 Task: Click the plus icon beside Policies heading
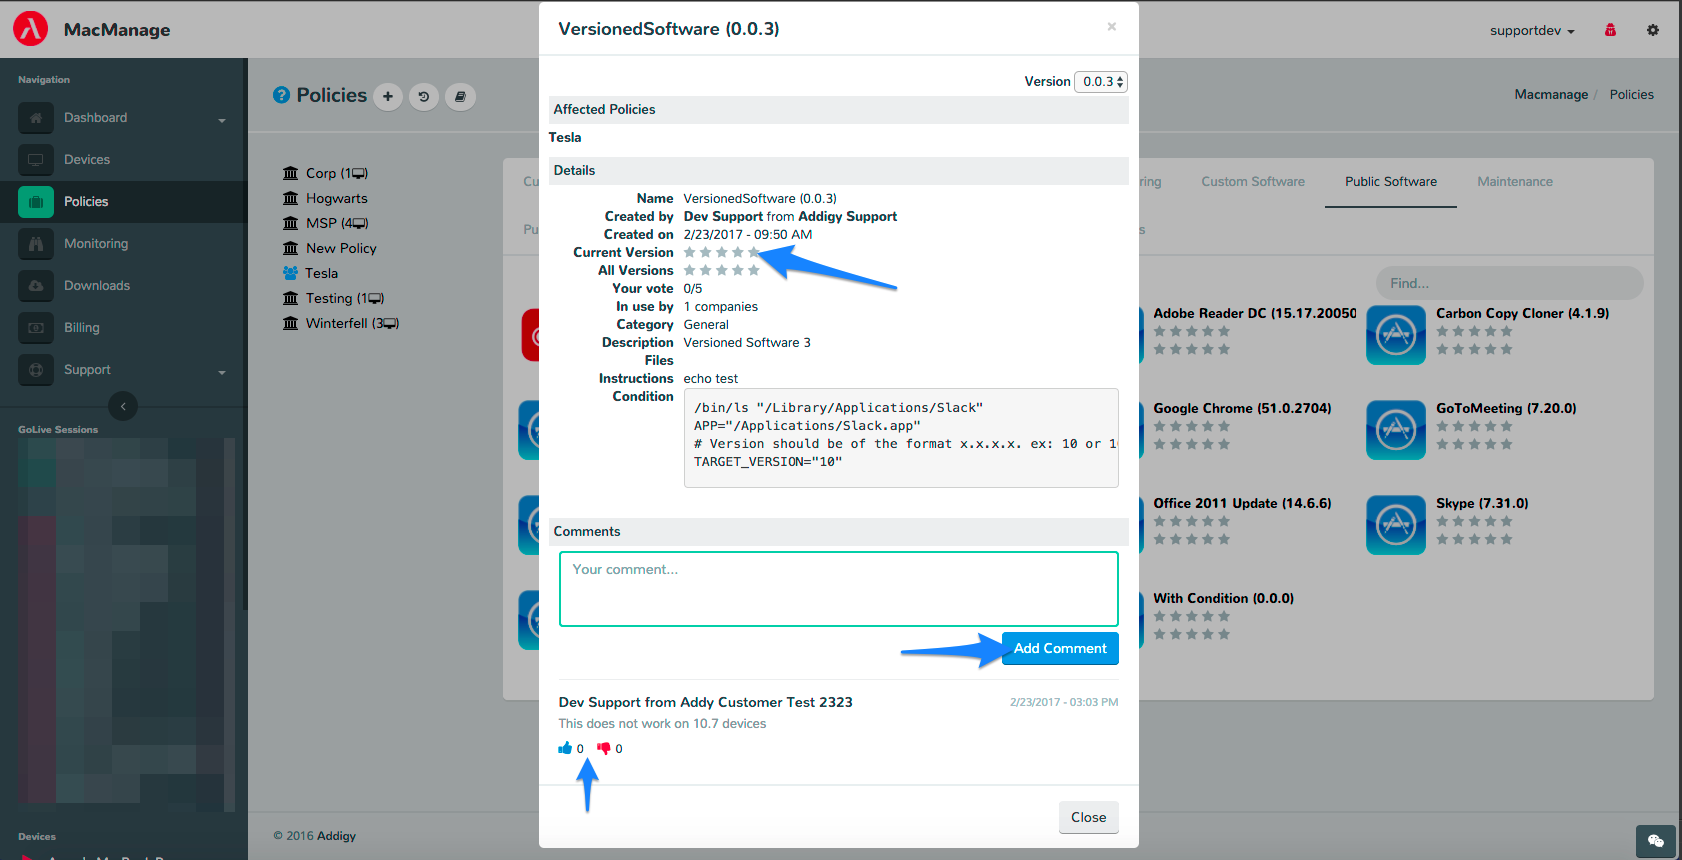click(x=388, y=97)
